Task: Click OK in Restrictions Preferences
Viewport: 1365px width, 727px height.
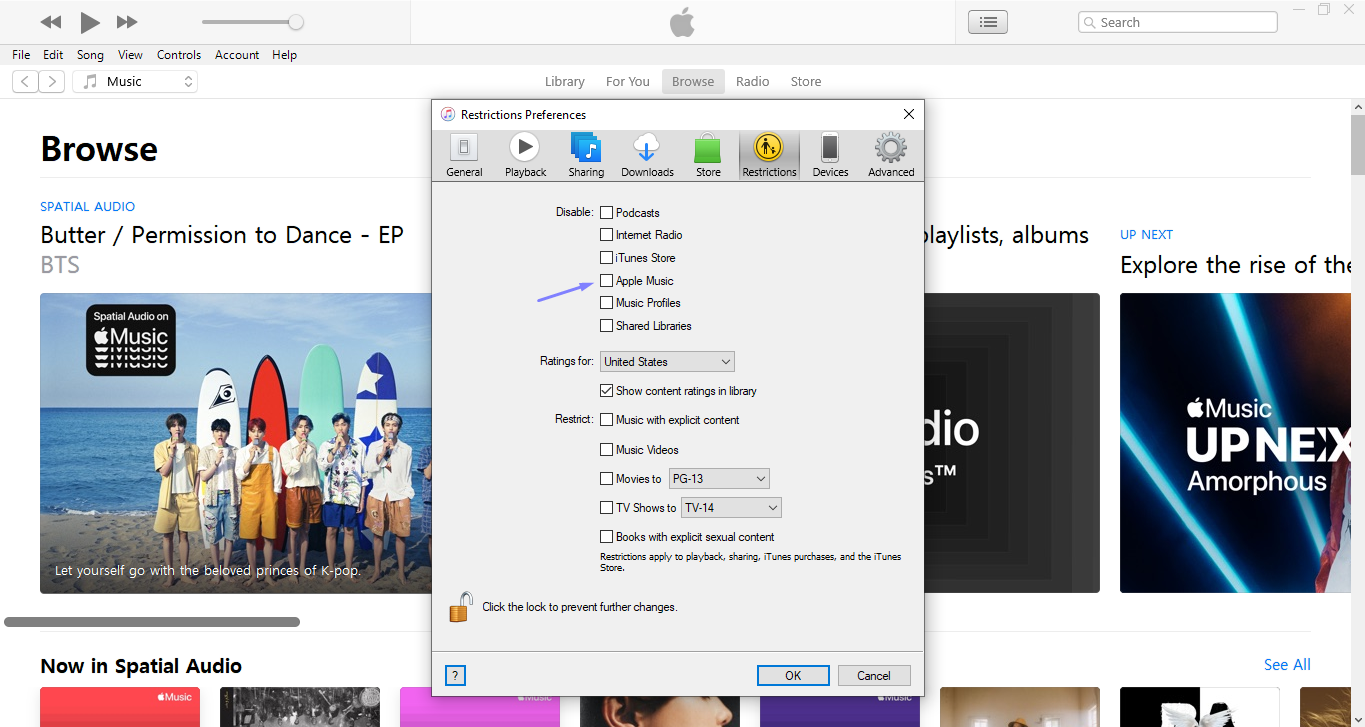Action: pyautogui.click(x=793, y=675)
